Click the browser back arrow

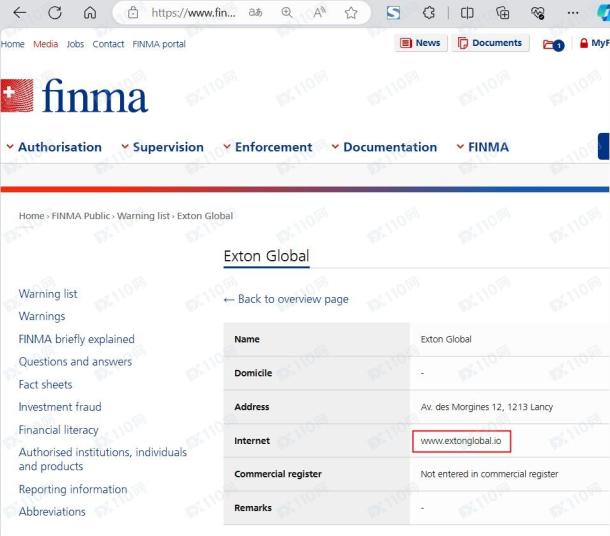(x=19, y=13)
